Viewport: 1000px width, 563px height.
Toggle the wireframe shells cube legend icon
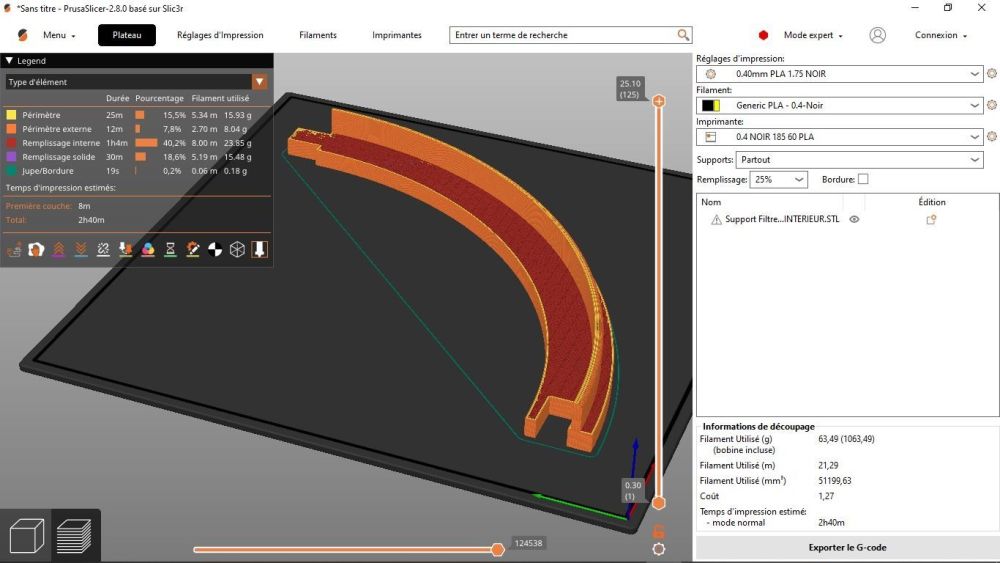[237, 250]
